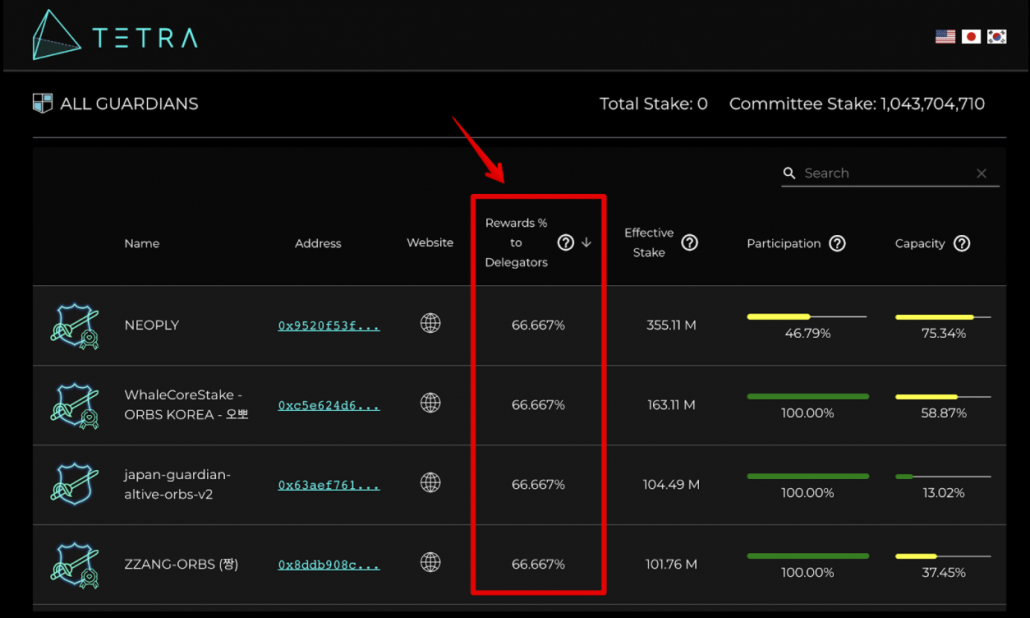Screen dimensions: 1030x618
Task: Select japan-guardian-altive-orbs-v2 shield icon
Action: pyautogui.click(x=75, y=484)
